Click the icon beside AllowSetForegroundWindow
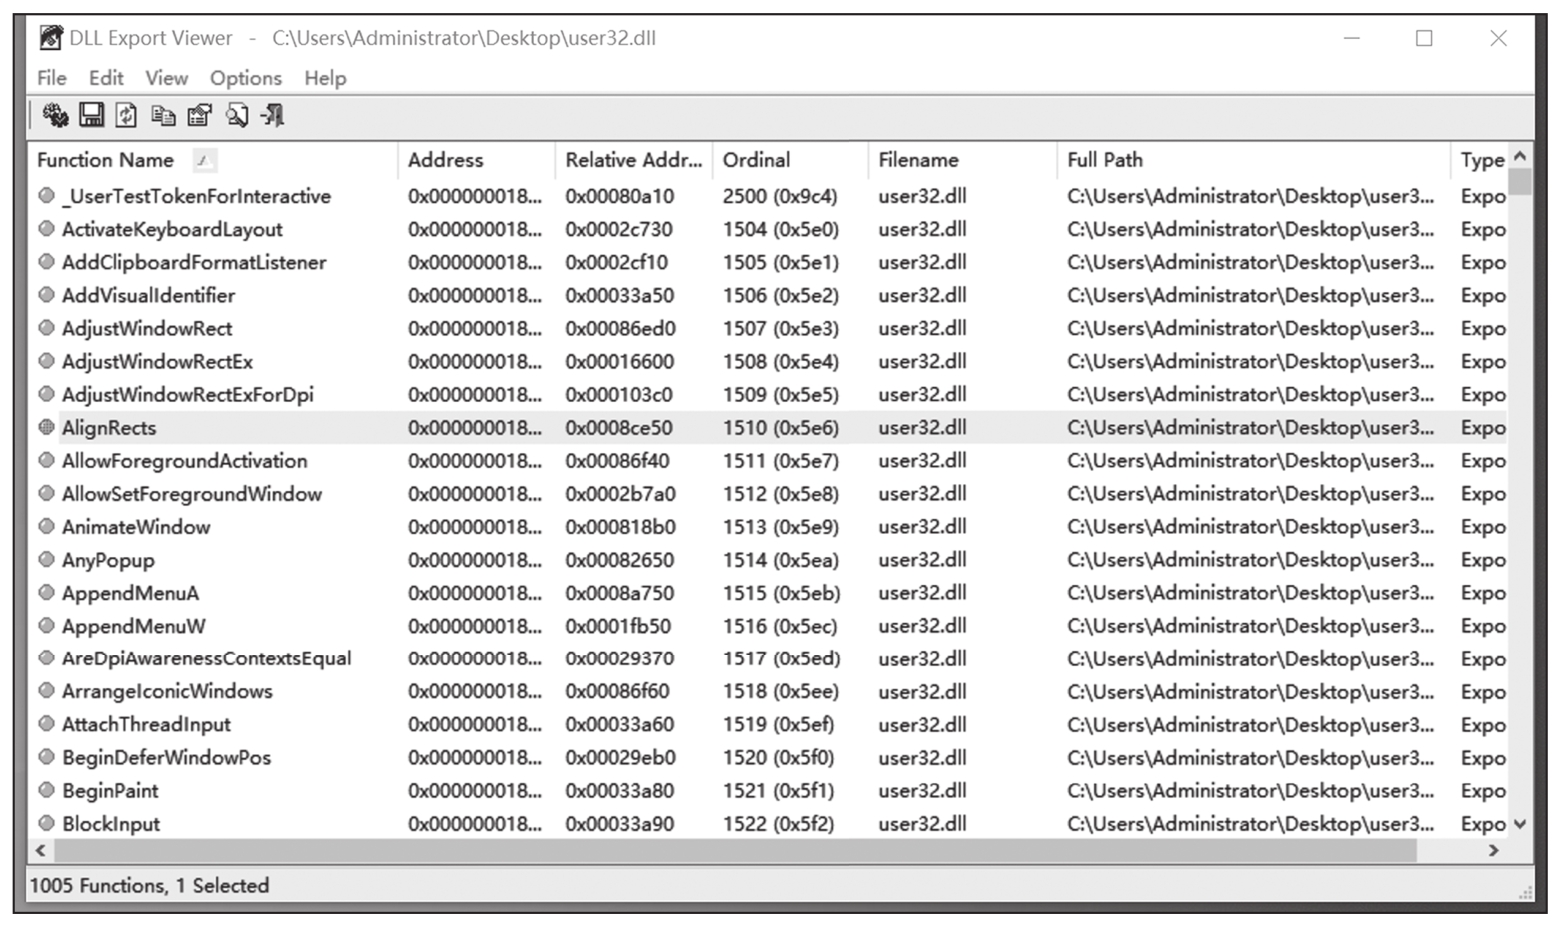This screenshot has height=926, width=1561. tap(46, 493)
